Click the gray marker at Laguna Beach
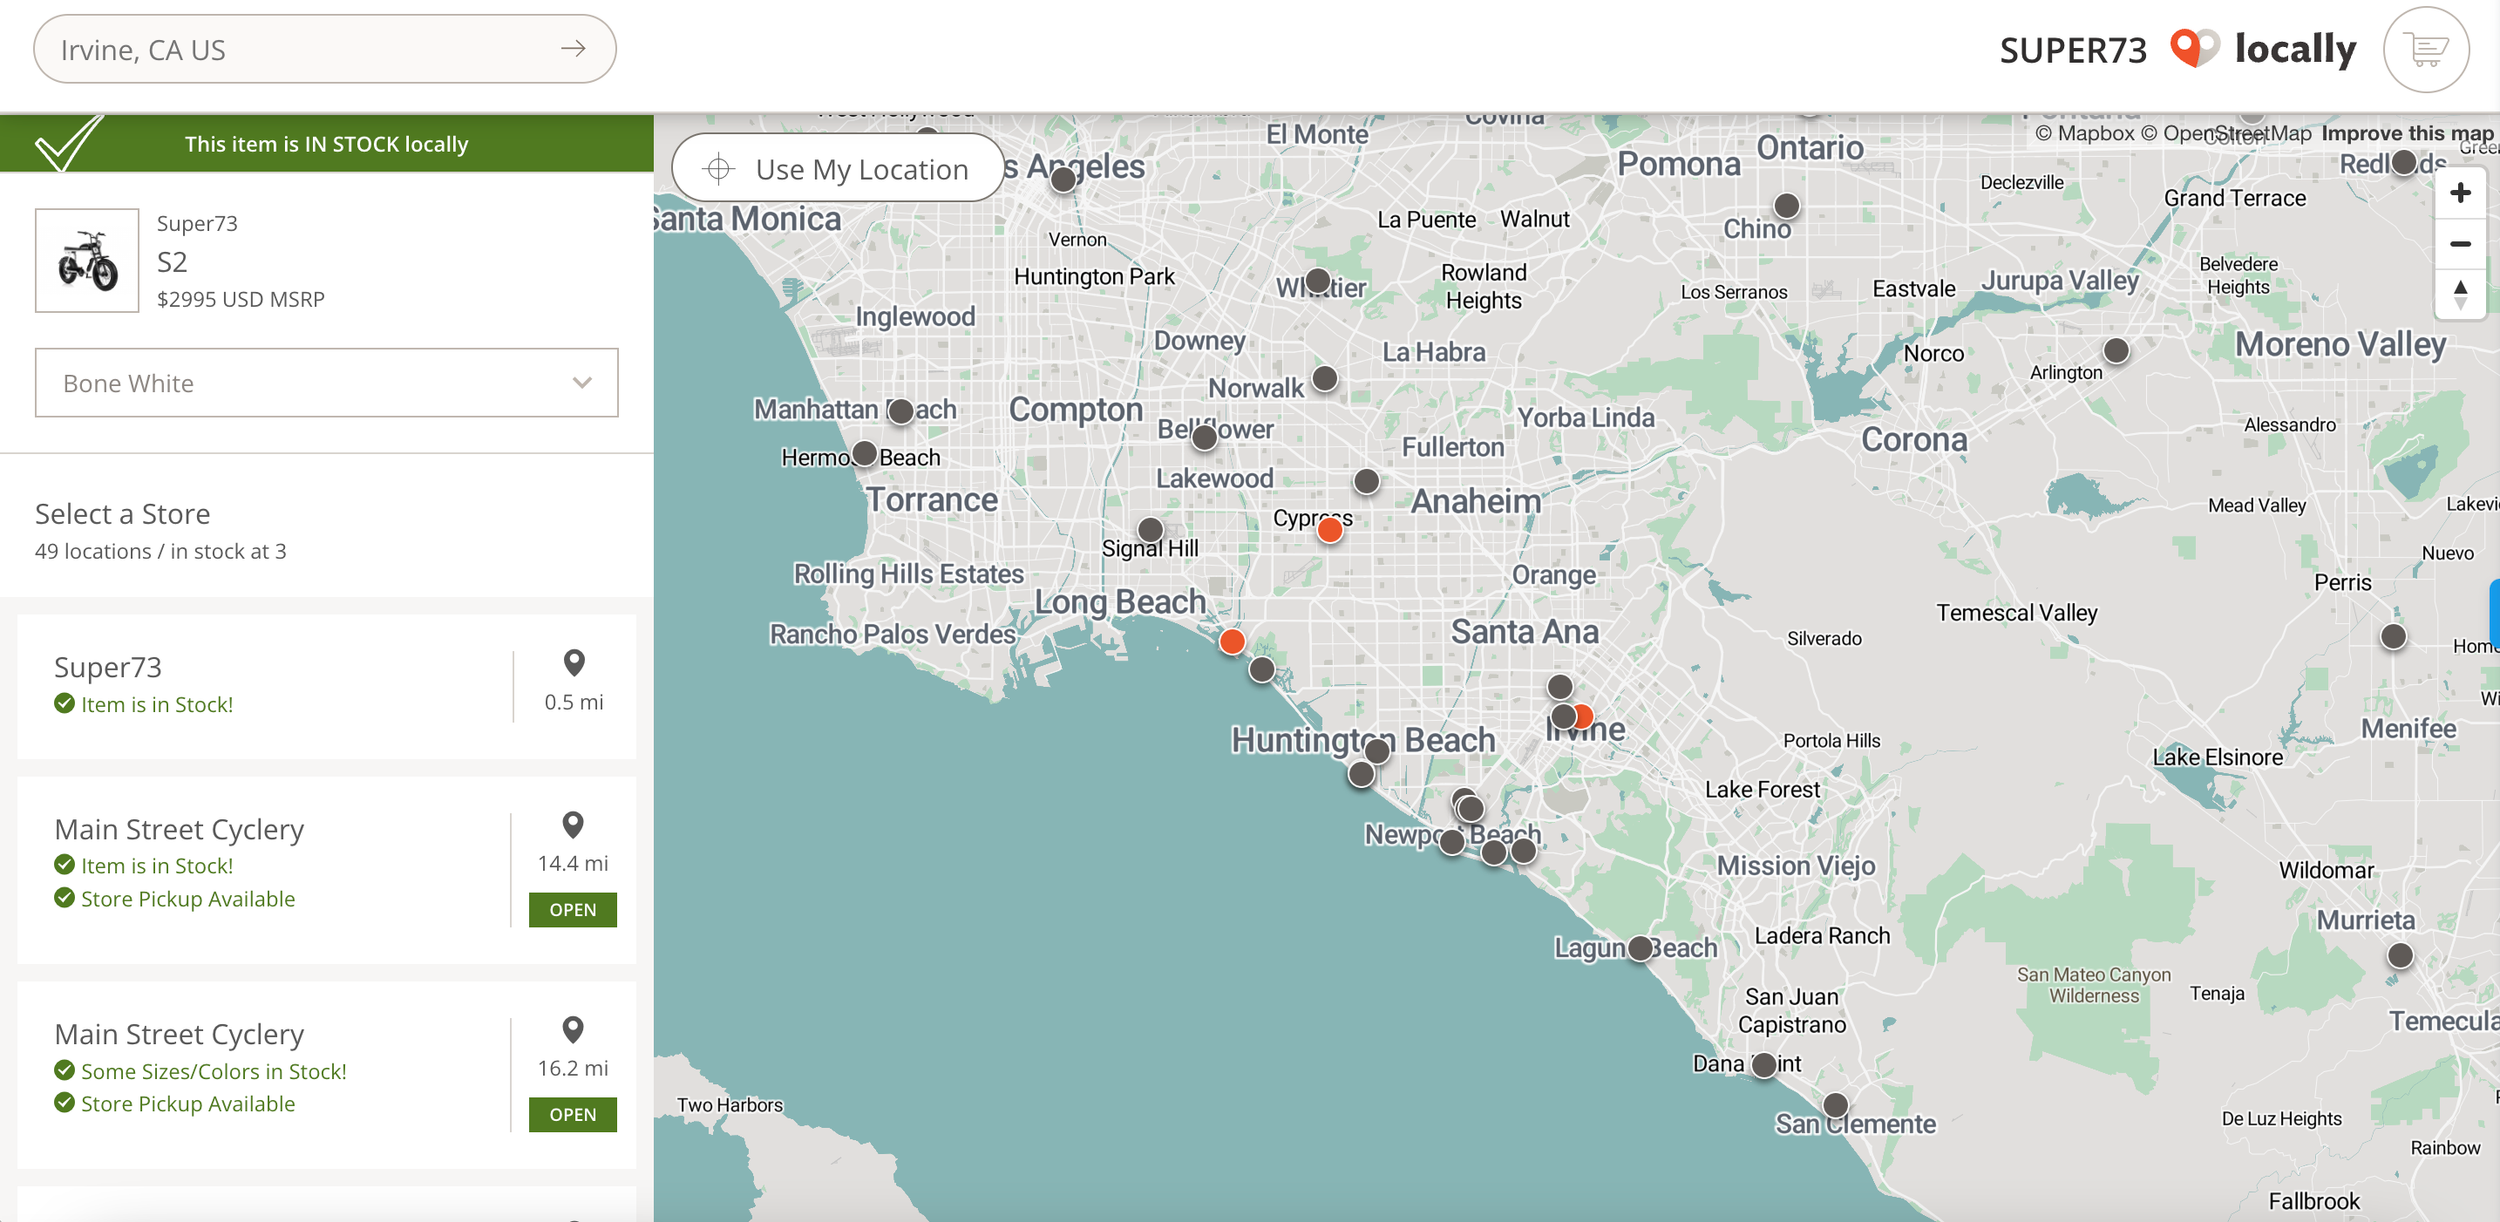Screen dimensions: 2500x1222 click(x=1641, y=948)
